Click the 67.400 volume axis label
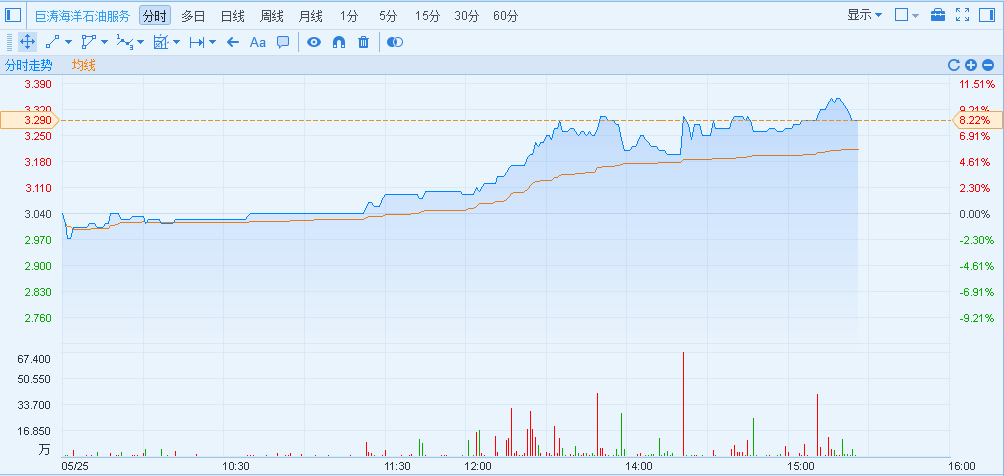This screenshot has height=476, width=1004. click(x=36, y=359)
